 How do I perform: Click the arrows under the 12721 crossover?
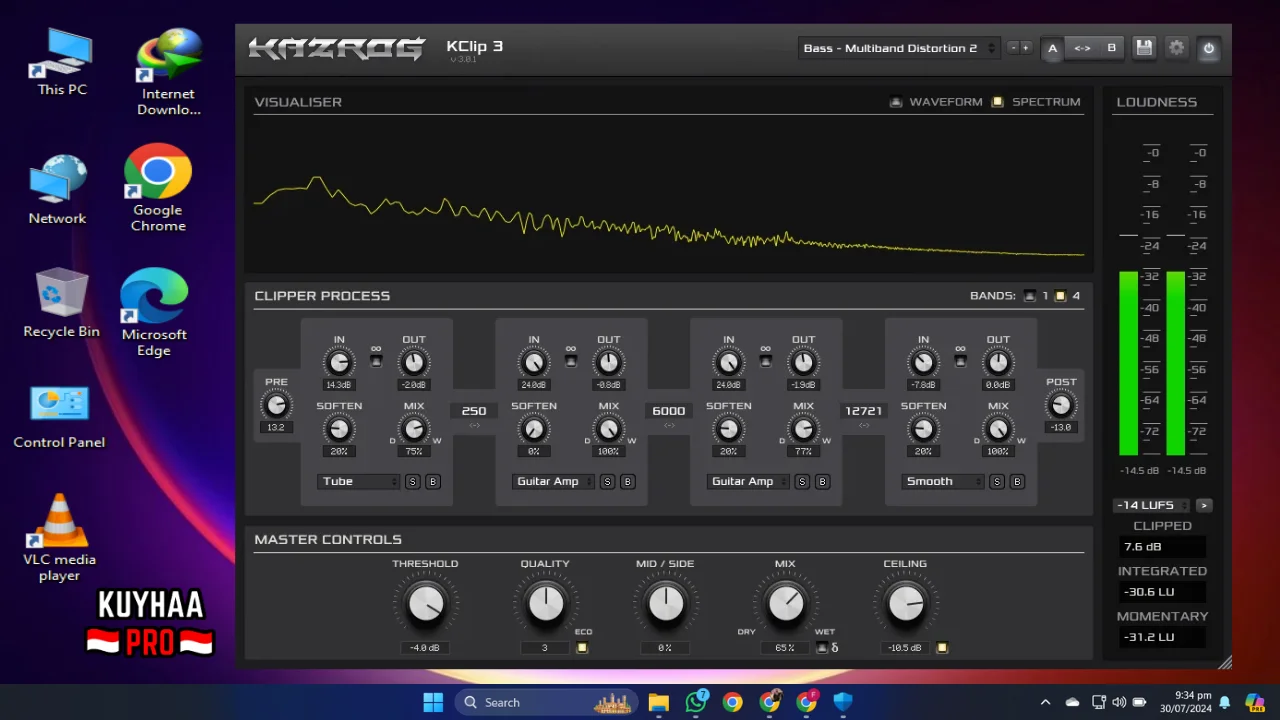[x=864, y=425]
